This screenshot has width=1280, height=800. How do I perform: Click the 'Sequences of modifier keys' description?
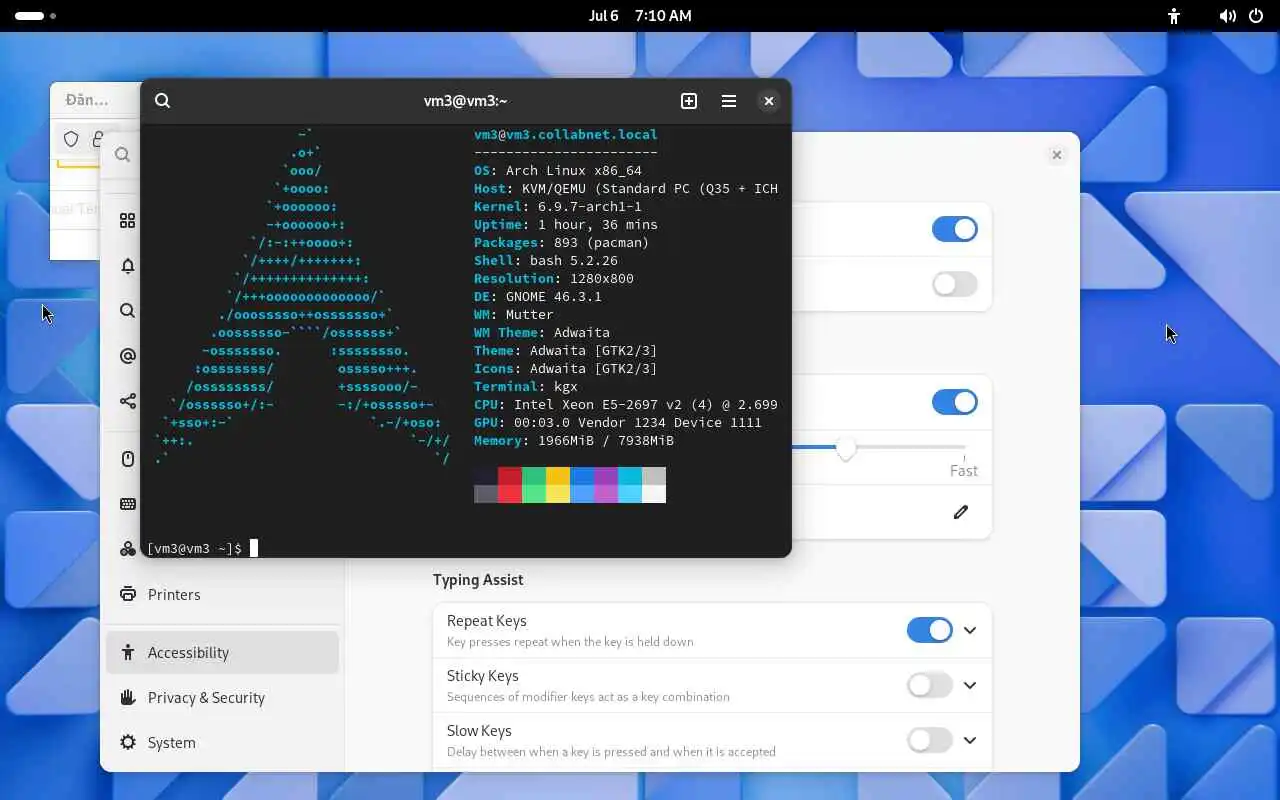tap(588, 696)
